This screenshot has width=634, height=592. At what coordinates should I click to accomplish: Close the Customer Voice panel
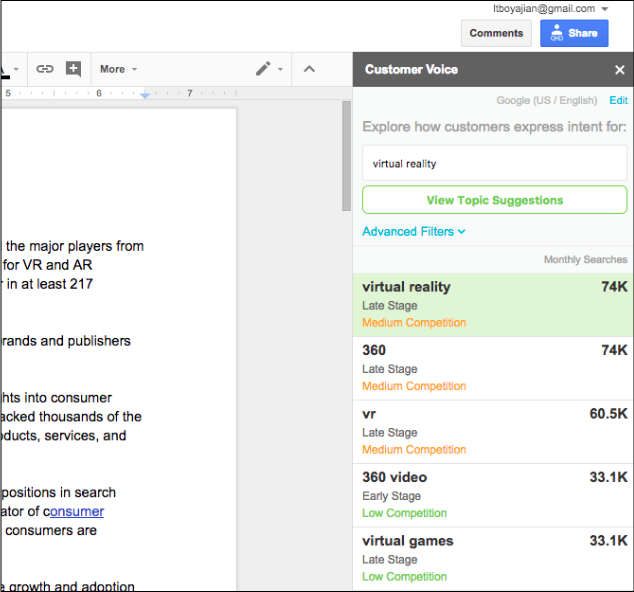619,70
